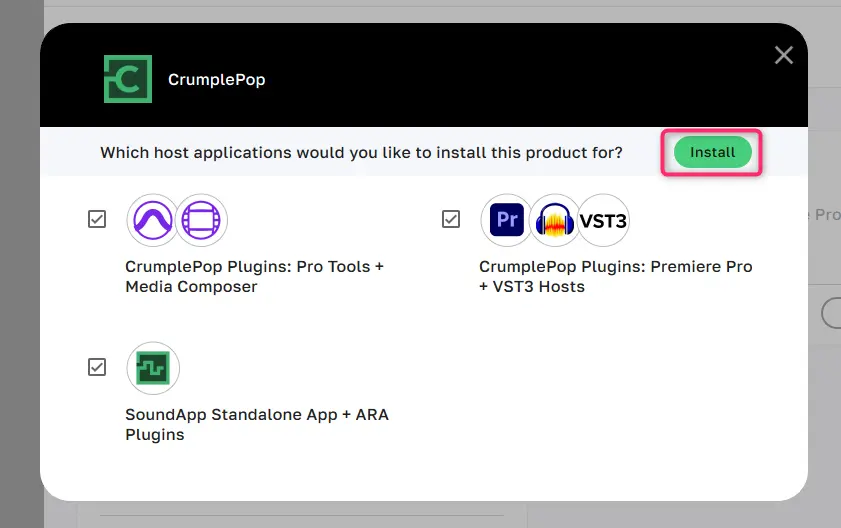Click the green SoundApp waveform icon
Screen dimensions: 841x528
[153, 368]
